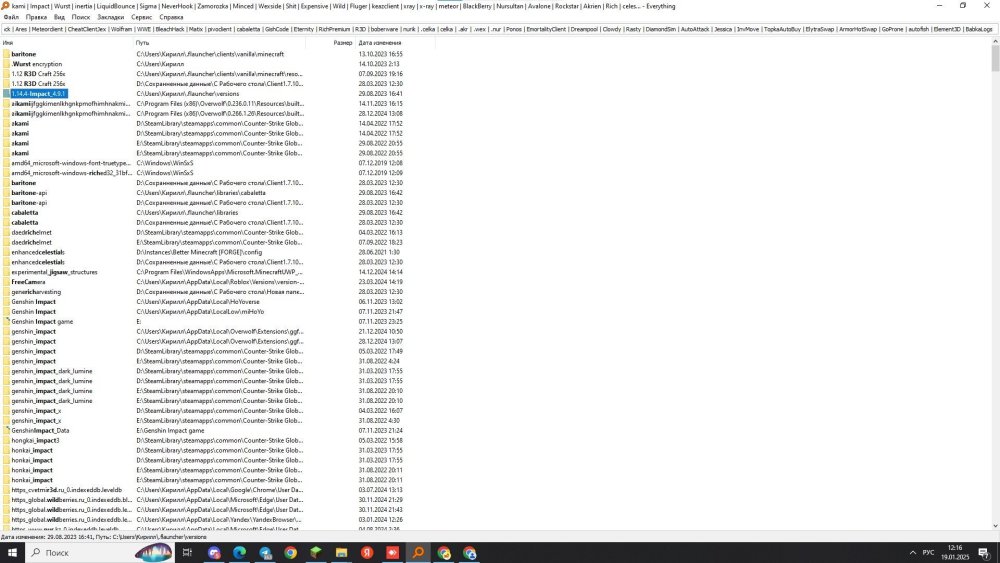1000x563 pixels.
Task: Click folder icon of experimental_jigsaw_structures row
Action: coord(6,272)
